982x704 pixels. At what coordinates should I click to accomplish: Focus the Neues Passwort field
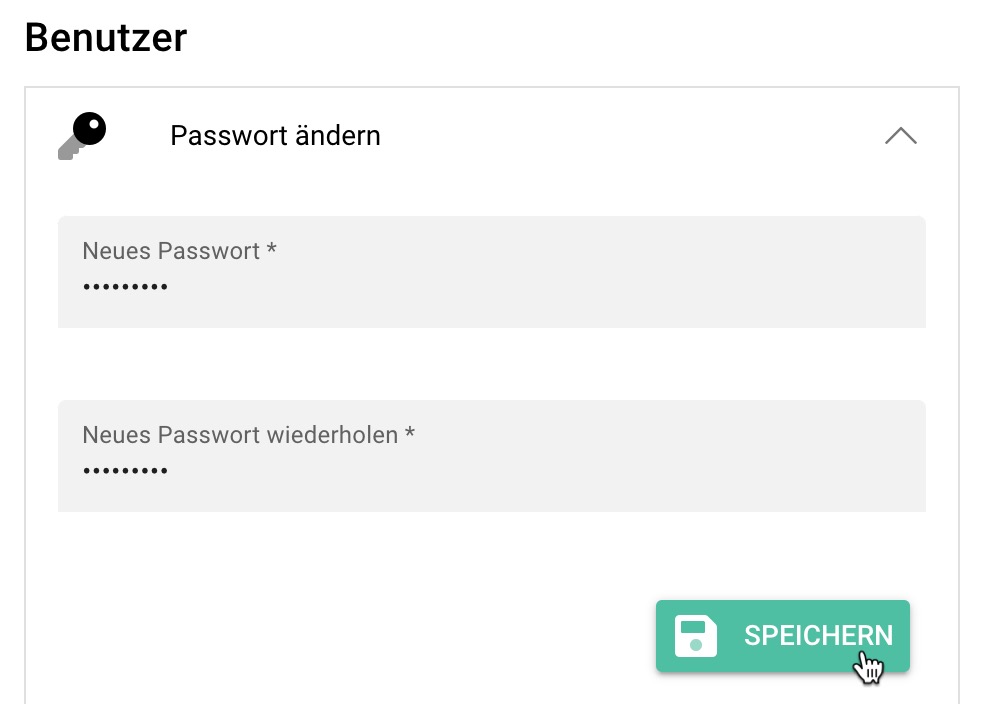(x=400, y=272)
